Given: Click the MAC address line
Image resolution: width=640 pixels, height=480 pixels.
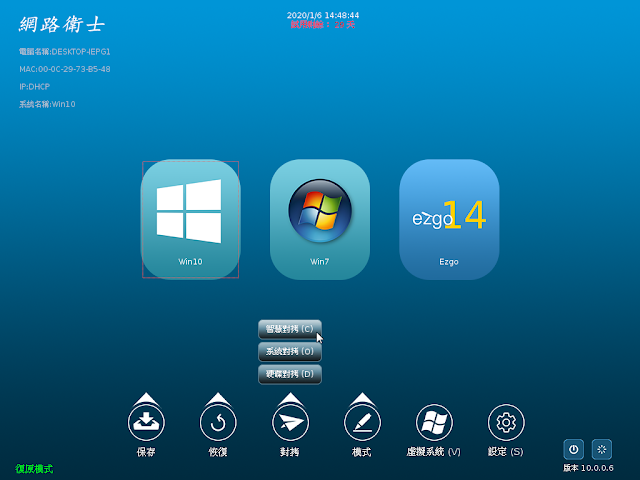Looking at the screenshot, I should pos(64,69).
